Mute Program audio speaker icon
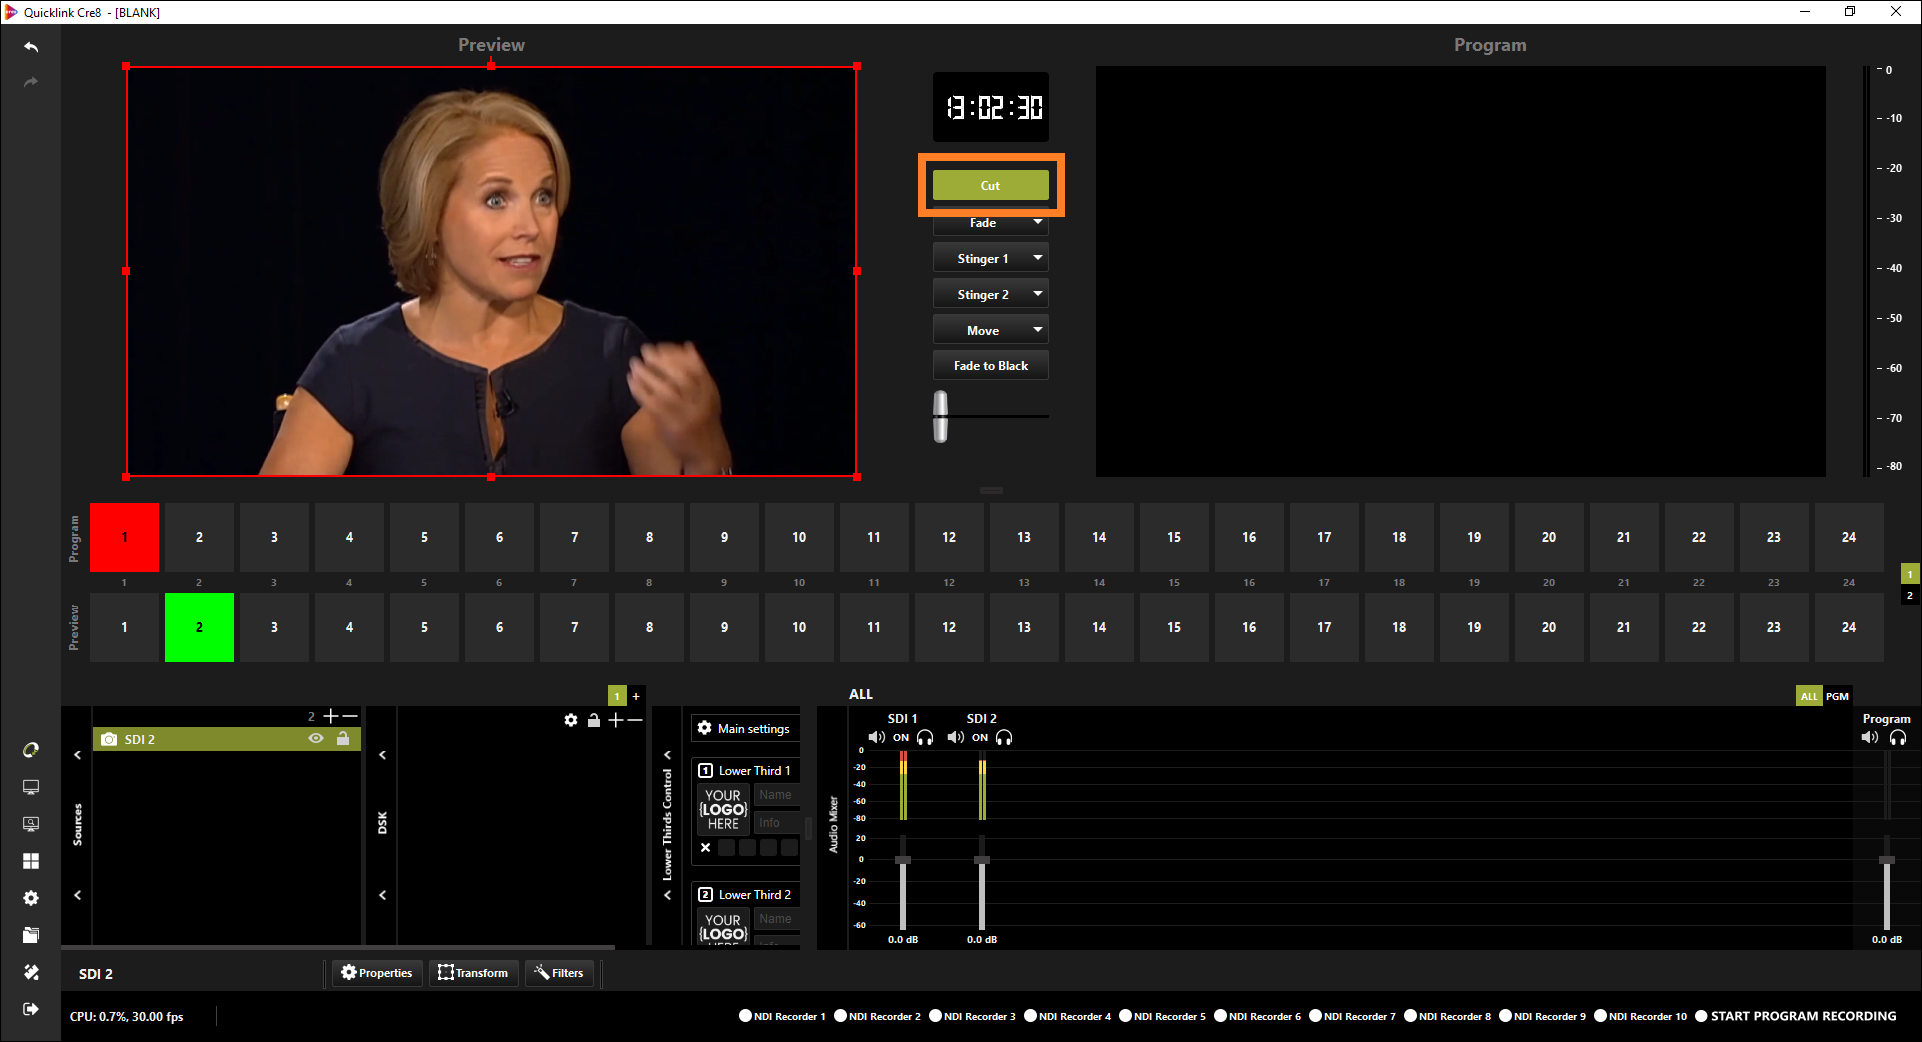Image resolution: width=1922 pixels, height=1042 pixels. click(1870, 737)
